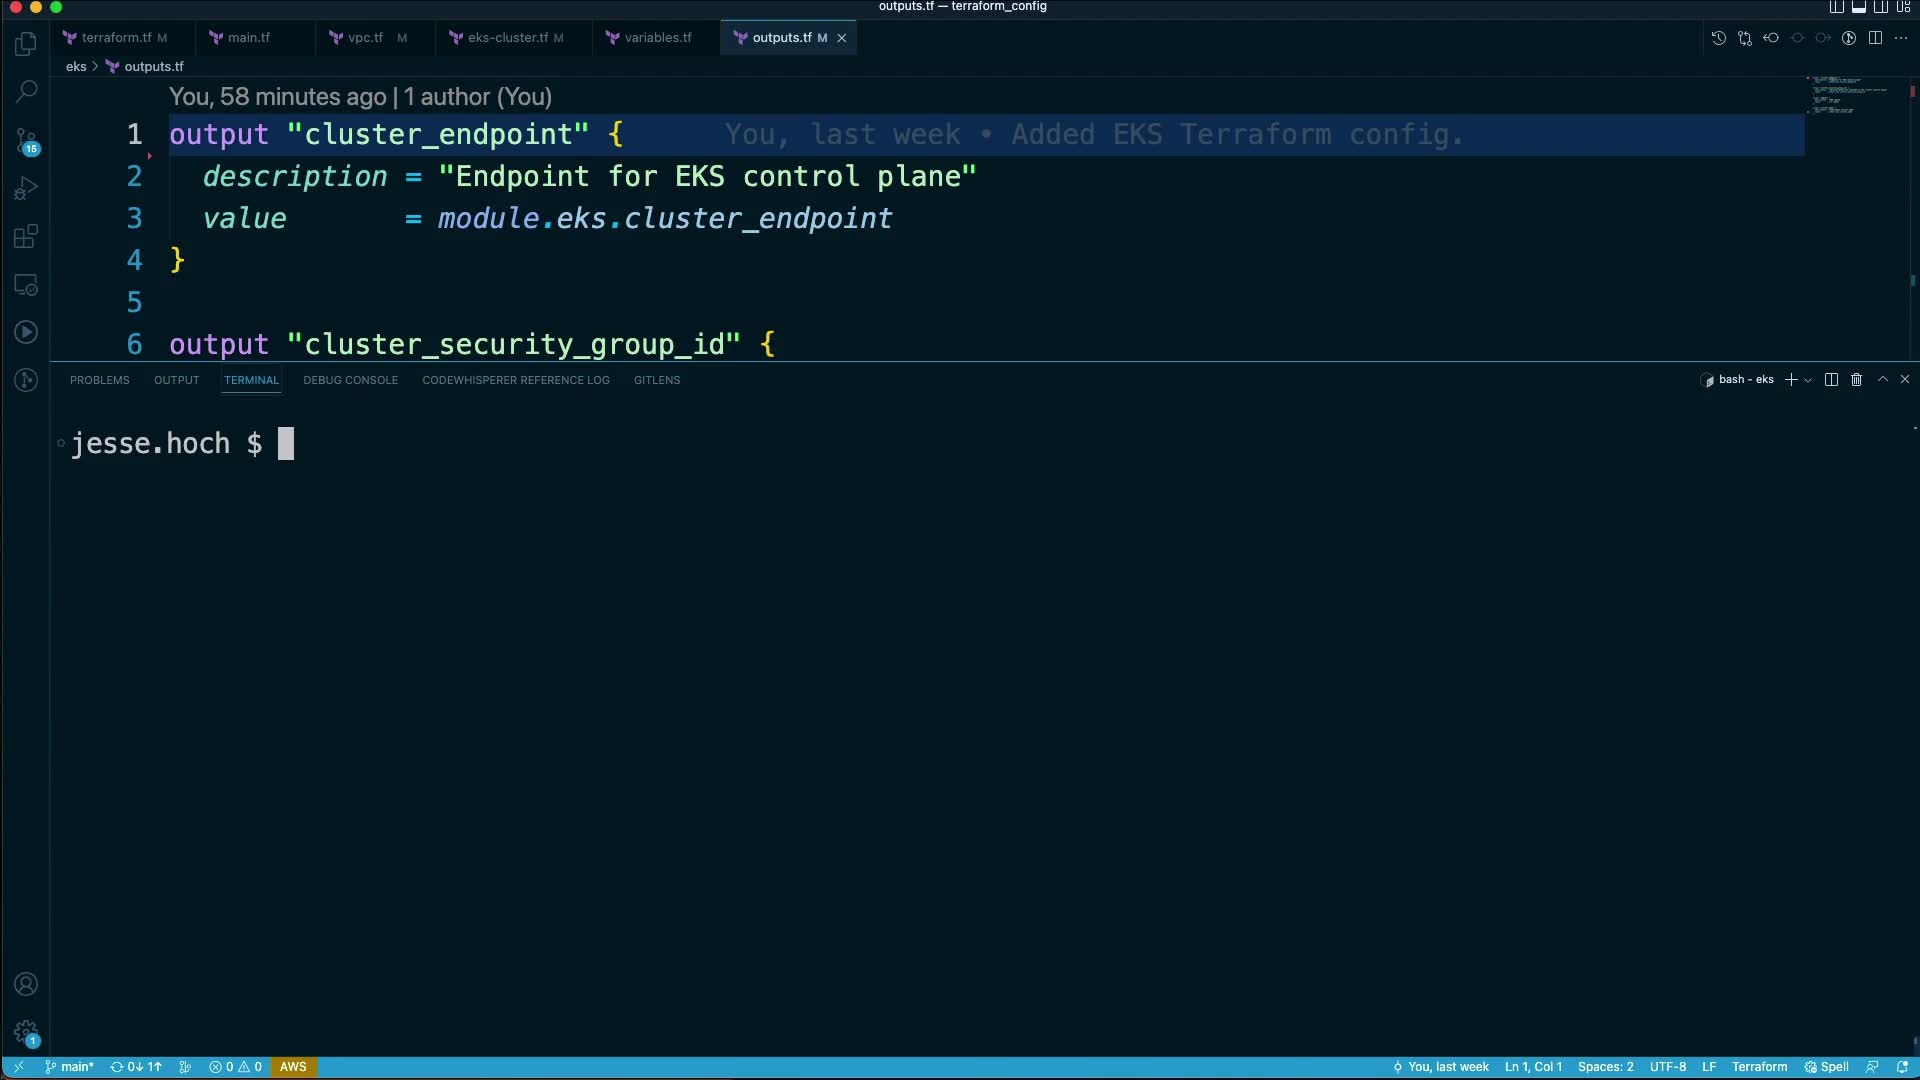
Task: Open the new terminal profile dropdown arrow
Action: pos(1808,380)
